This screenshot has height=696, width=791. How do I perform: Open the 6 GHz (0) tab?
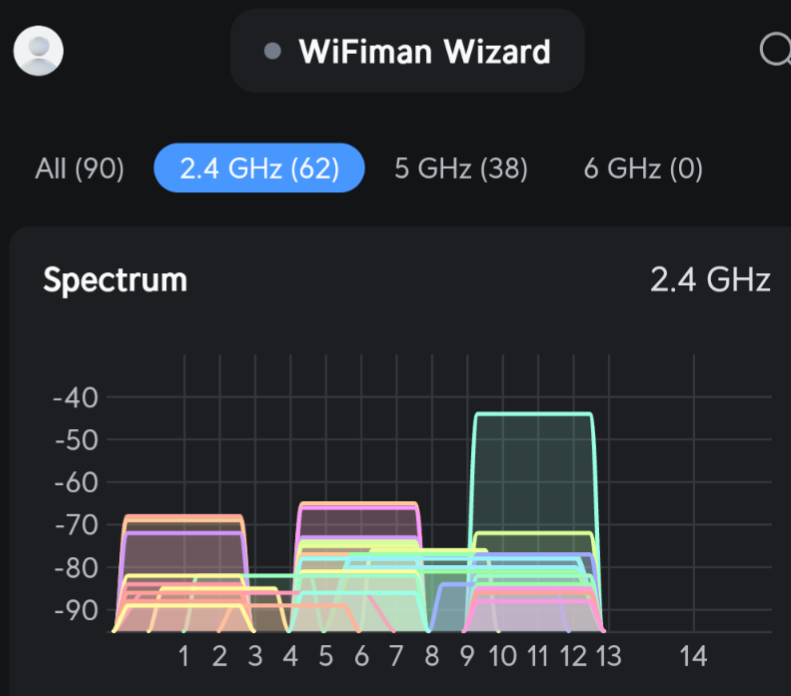tap(643, 169)
